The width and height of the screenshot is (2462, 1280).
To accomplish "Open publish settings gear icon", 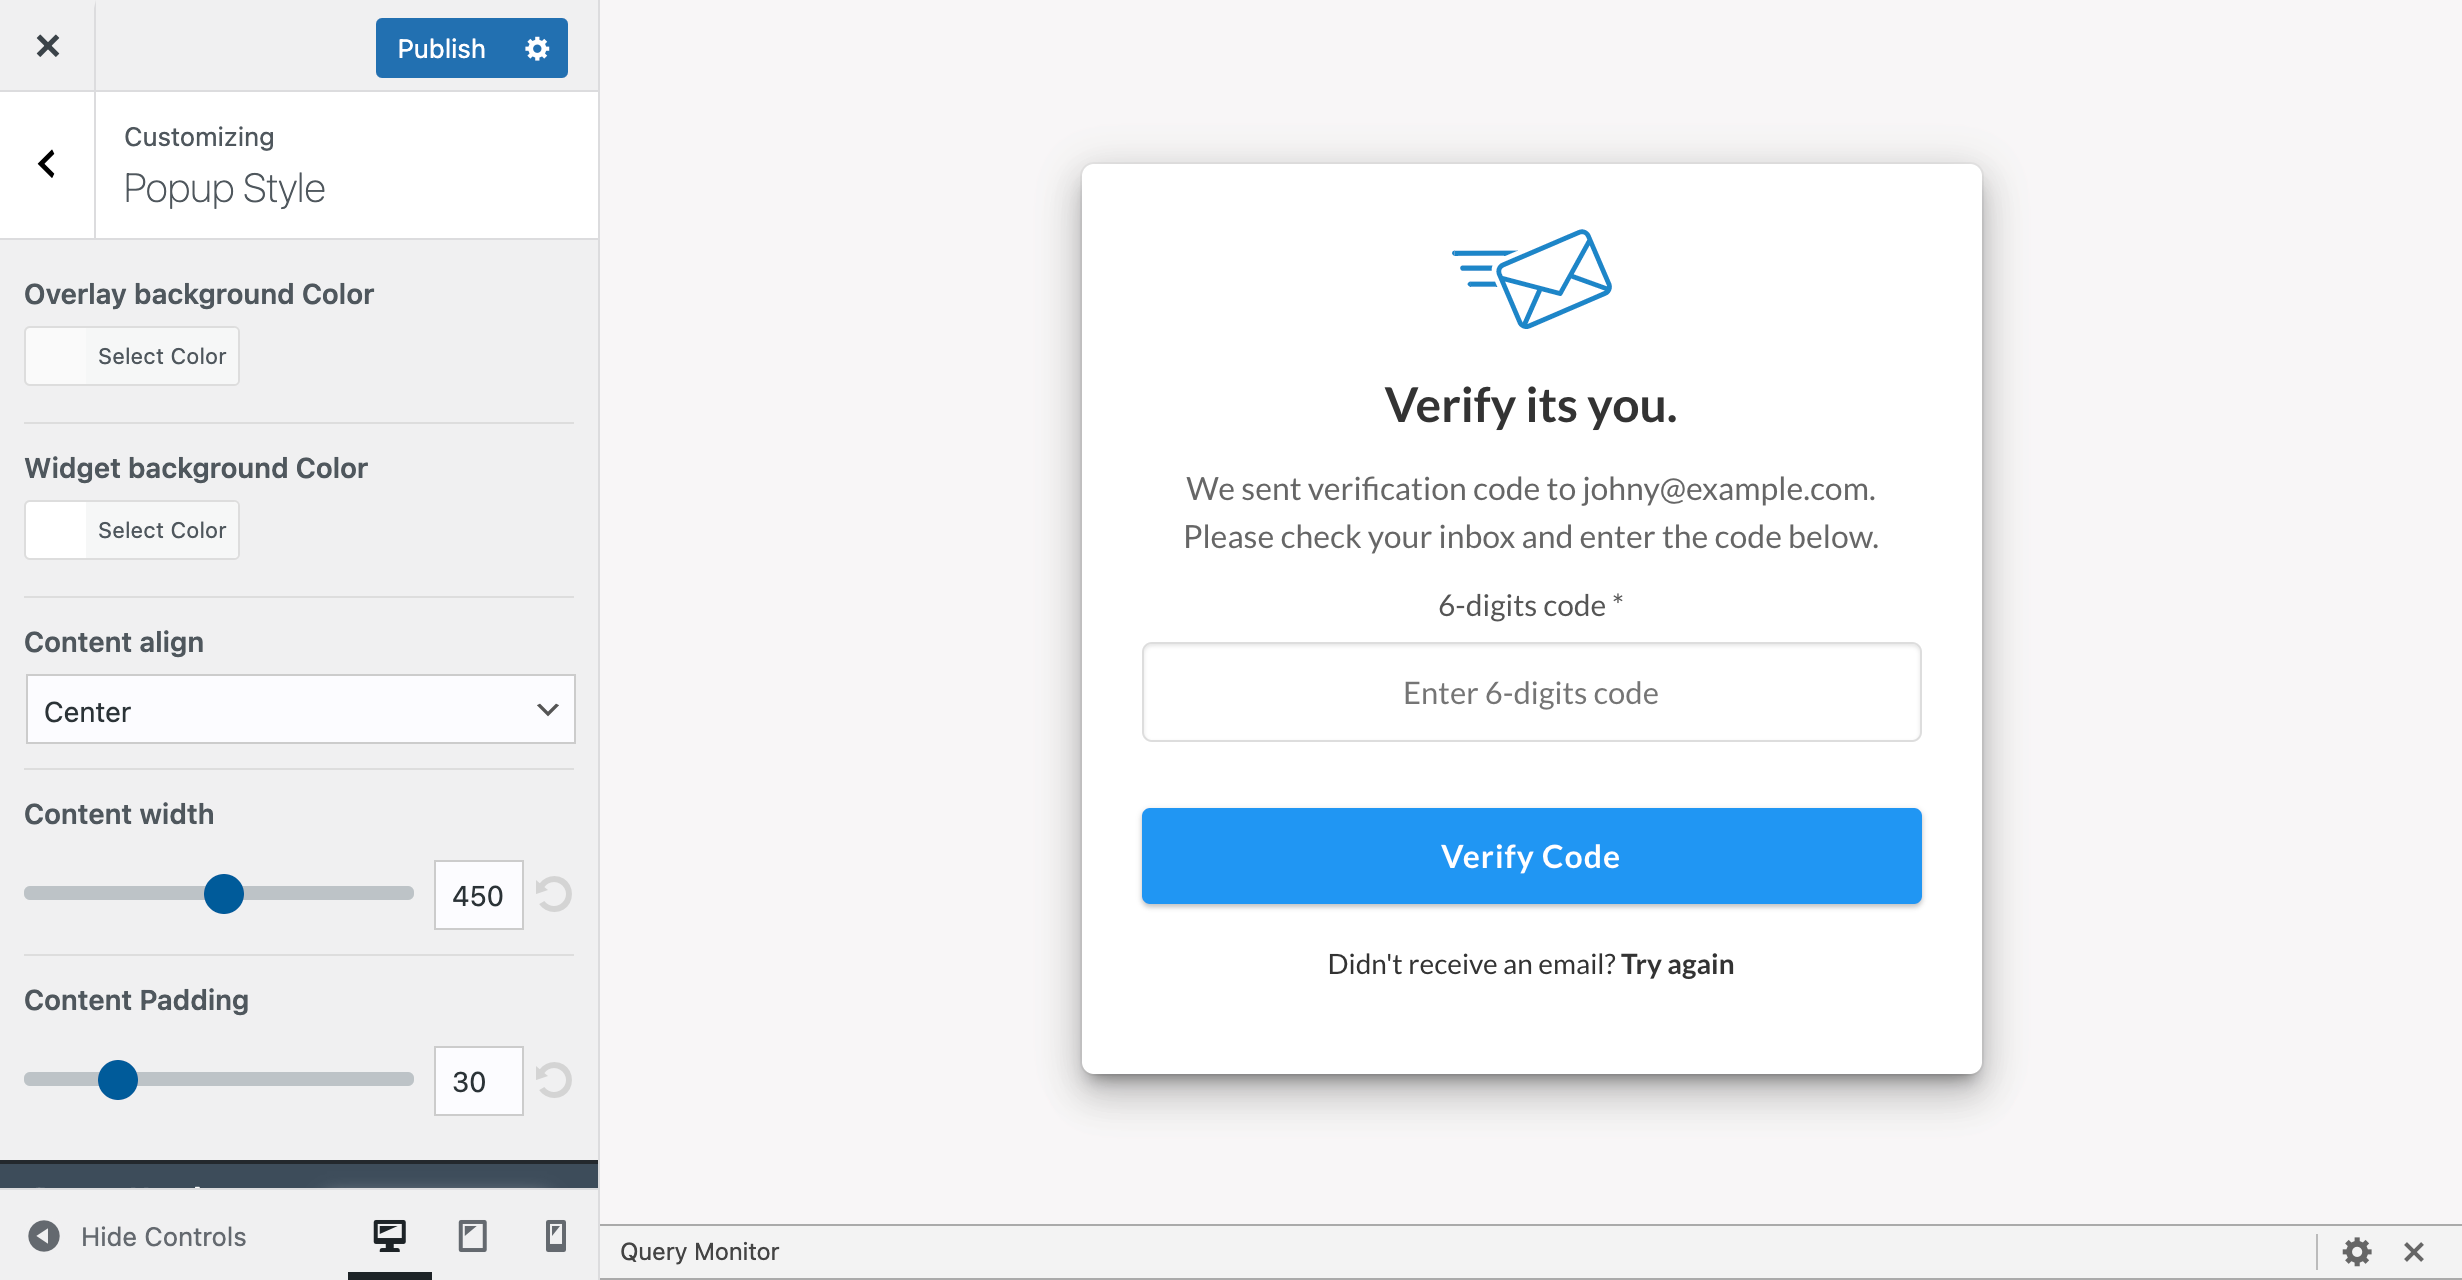I will pyautogui.click(x=536, y=47).
